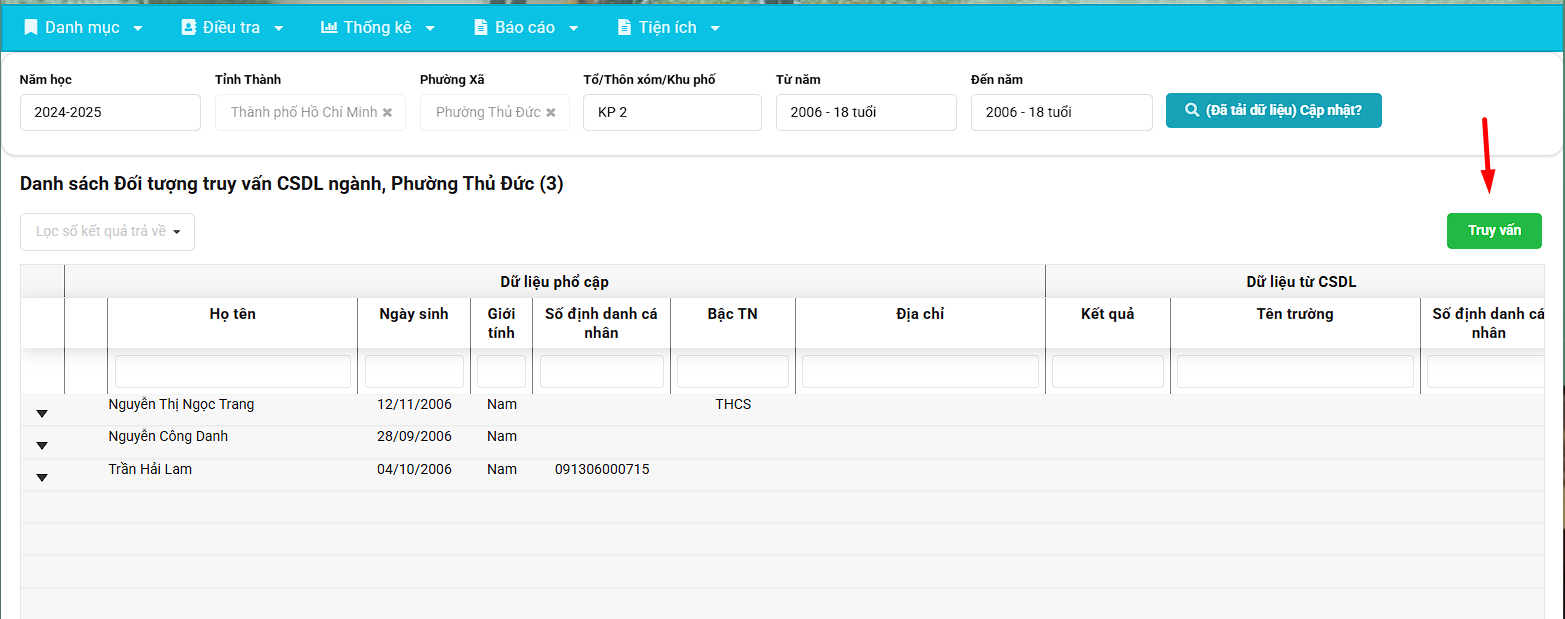Click the chart icon beside Thống kê

329,27
